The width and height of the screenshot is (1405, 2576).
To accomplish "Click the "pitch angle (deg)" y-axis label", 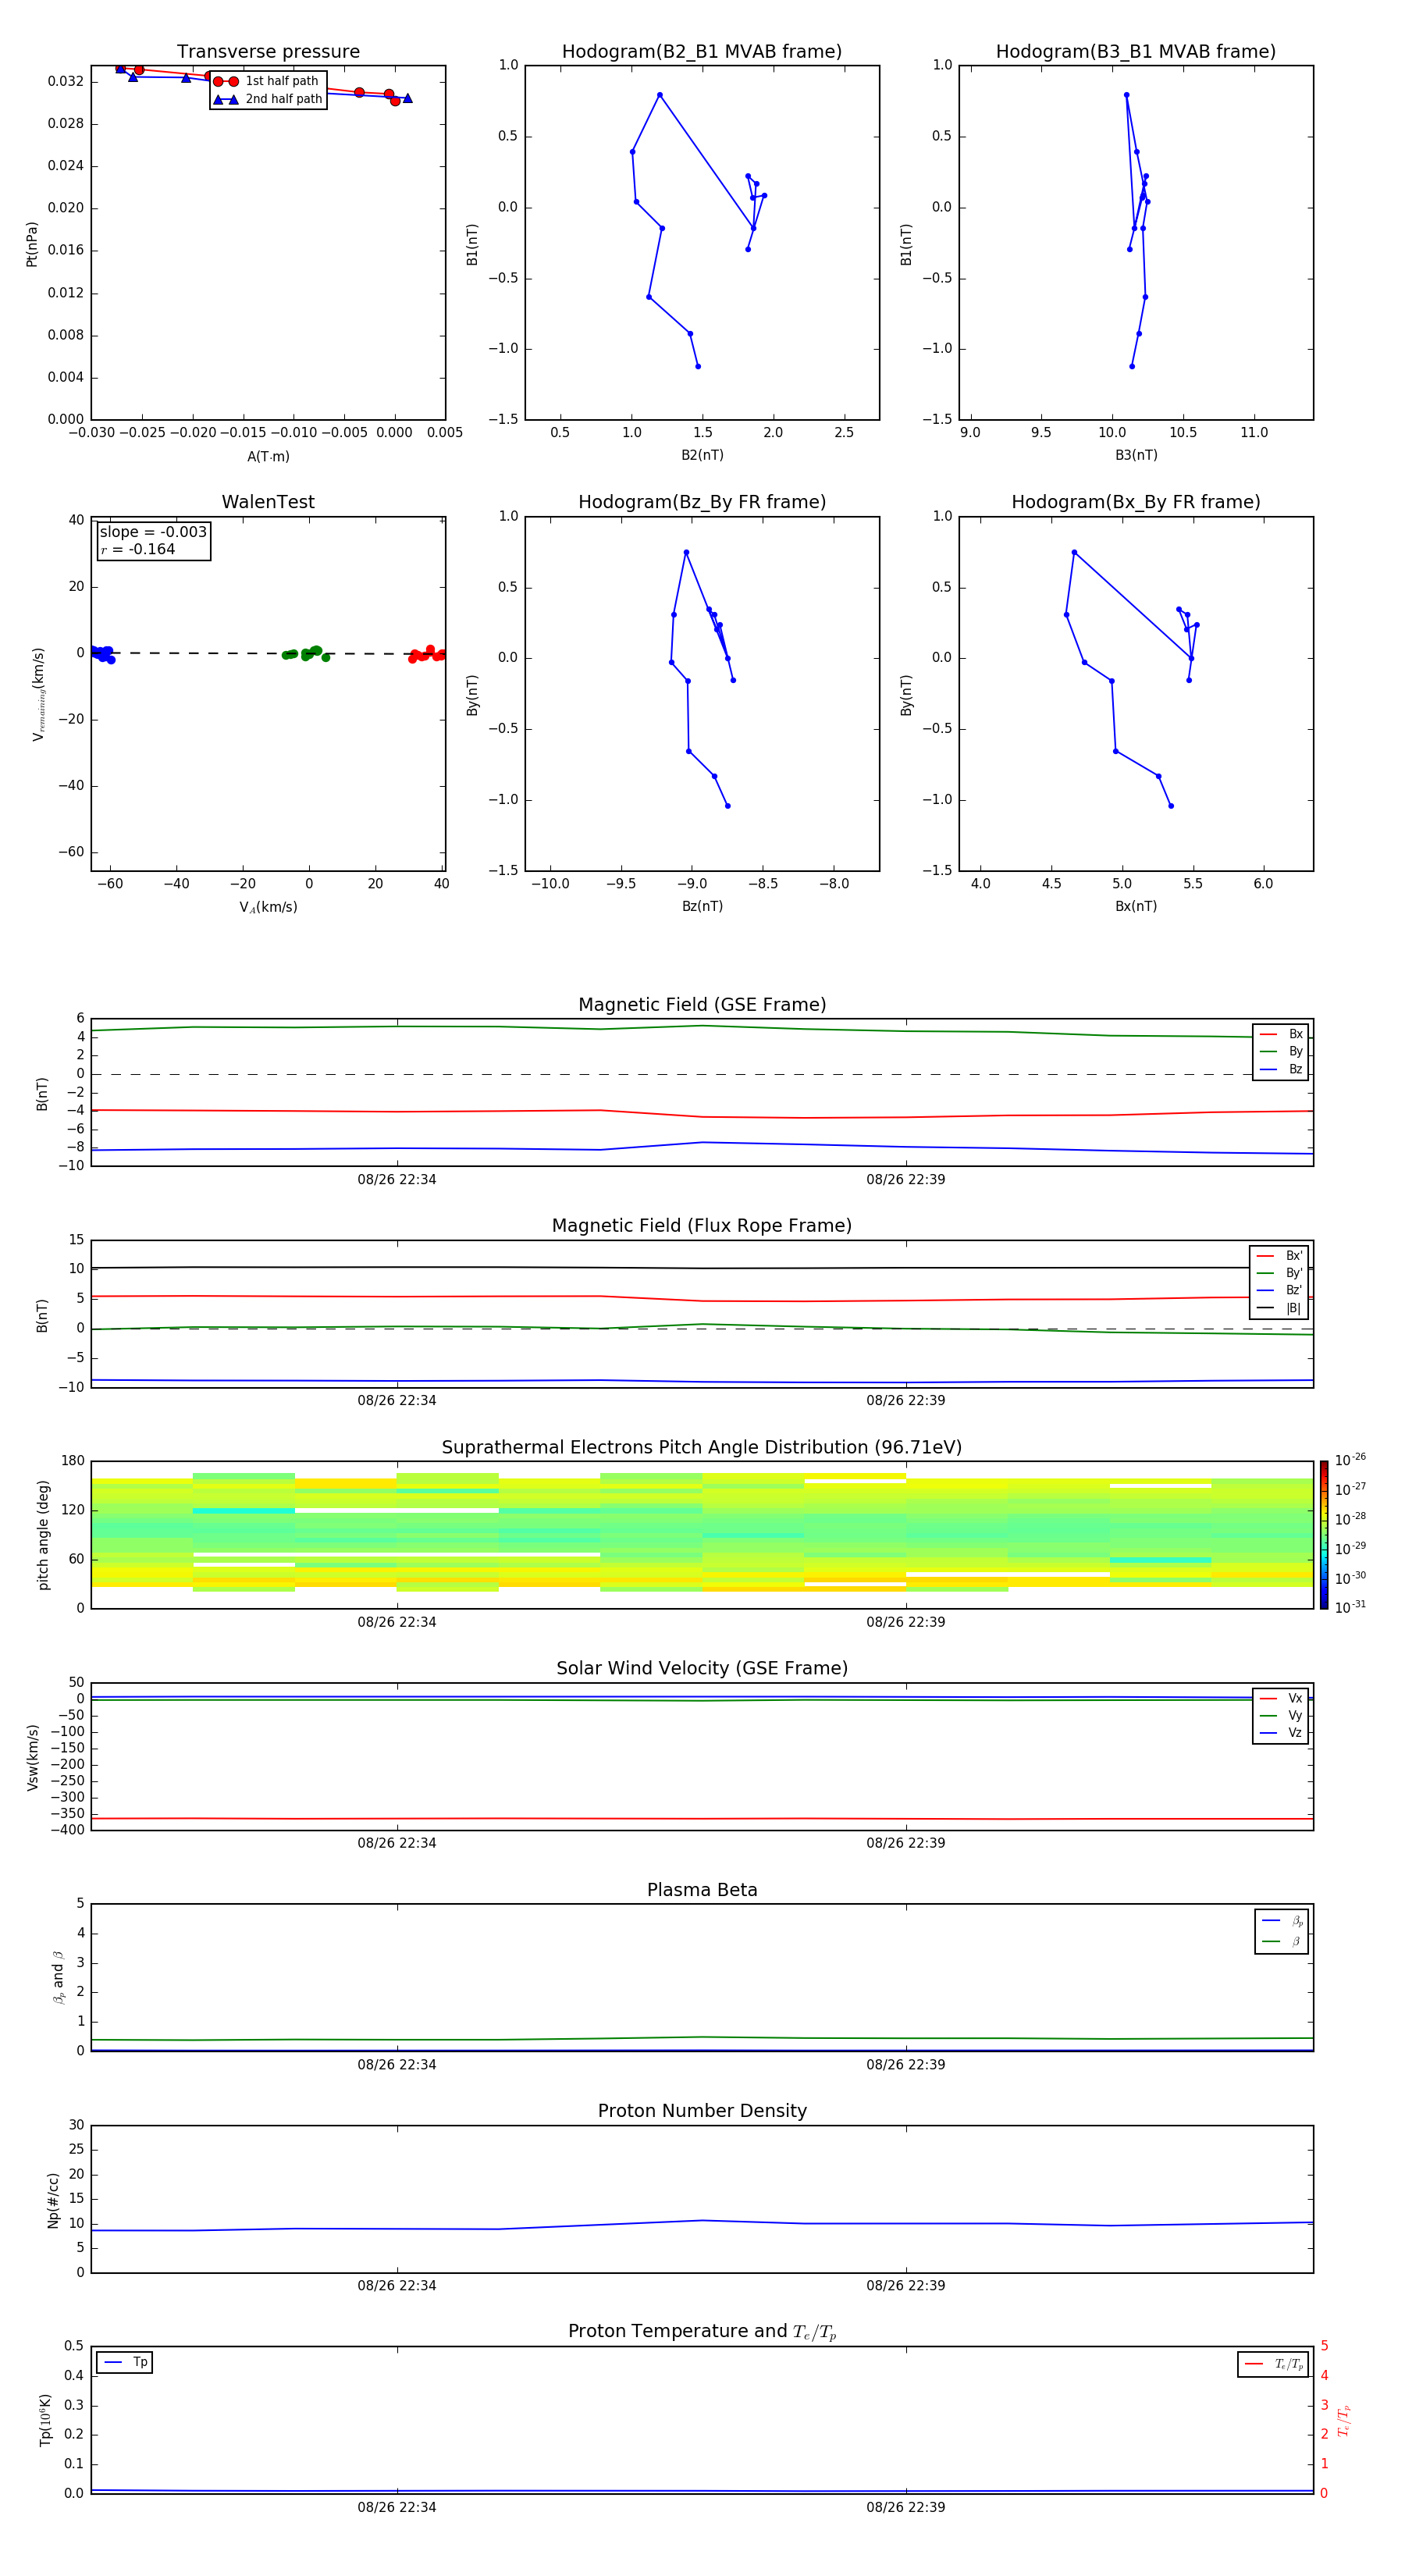I will pyautogui.click(x=43, y=1535).
